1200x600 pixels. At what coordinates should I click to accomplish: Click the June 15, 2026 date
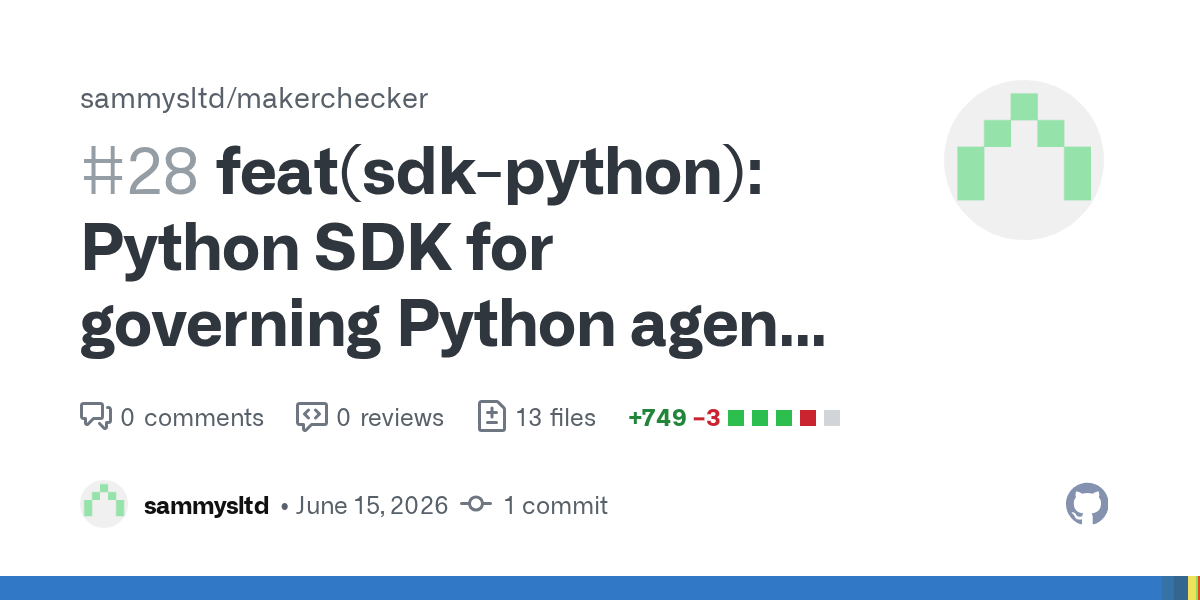[x=372, y=505]
